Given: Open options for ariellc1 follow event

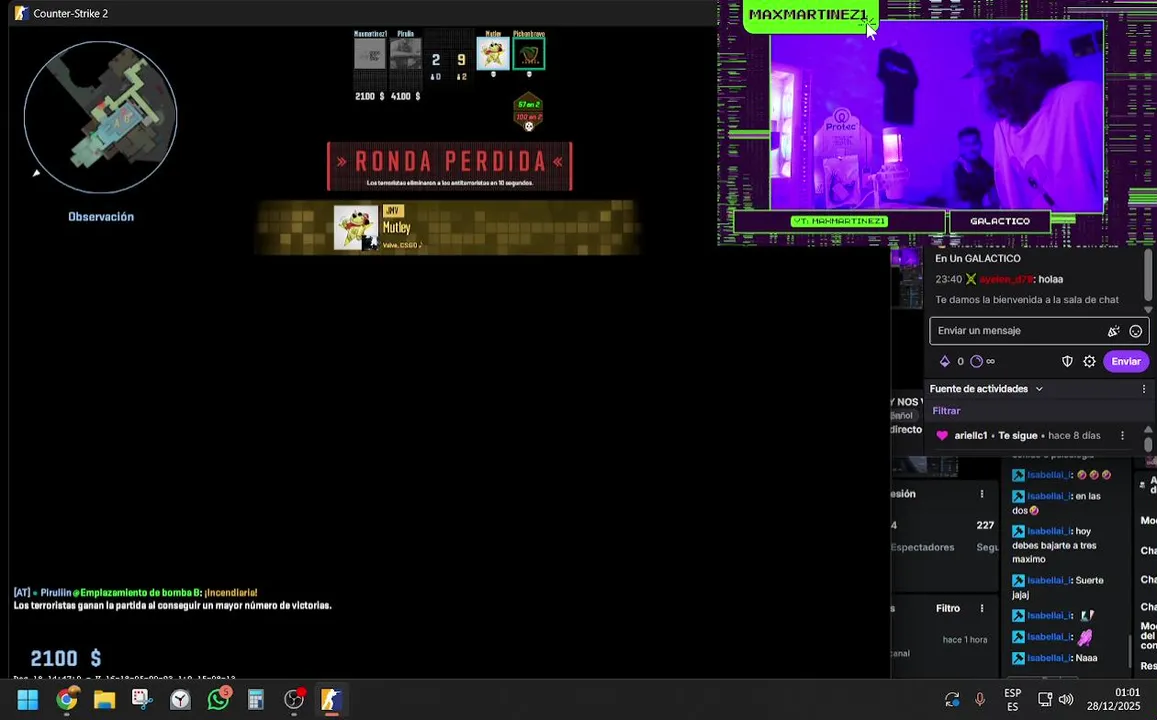Looking at the screenshot, I should (x=1122, y=436).
